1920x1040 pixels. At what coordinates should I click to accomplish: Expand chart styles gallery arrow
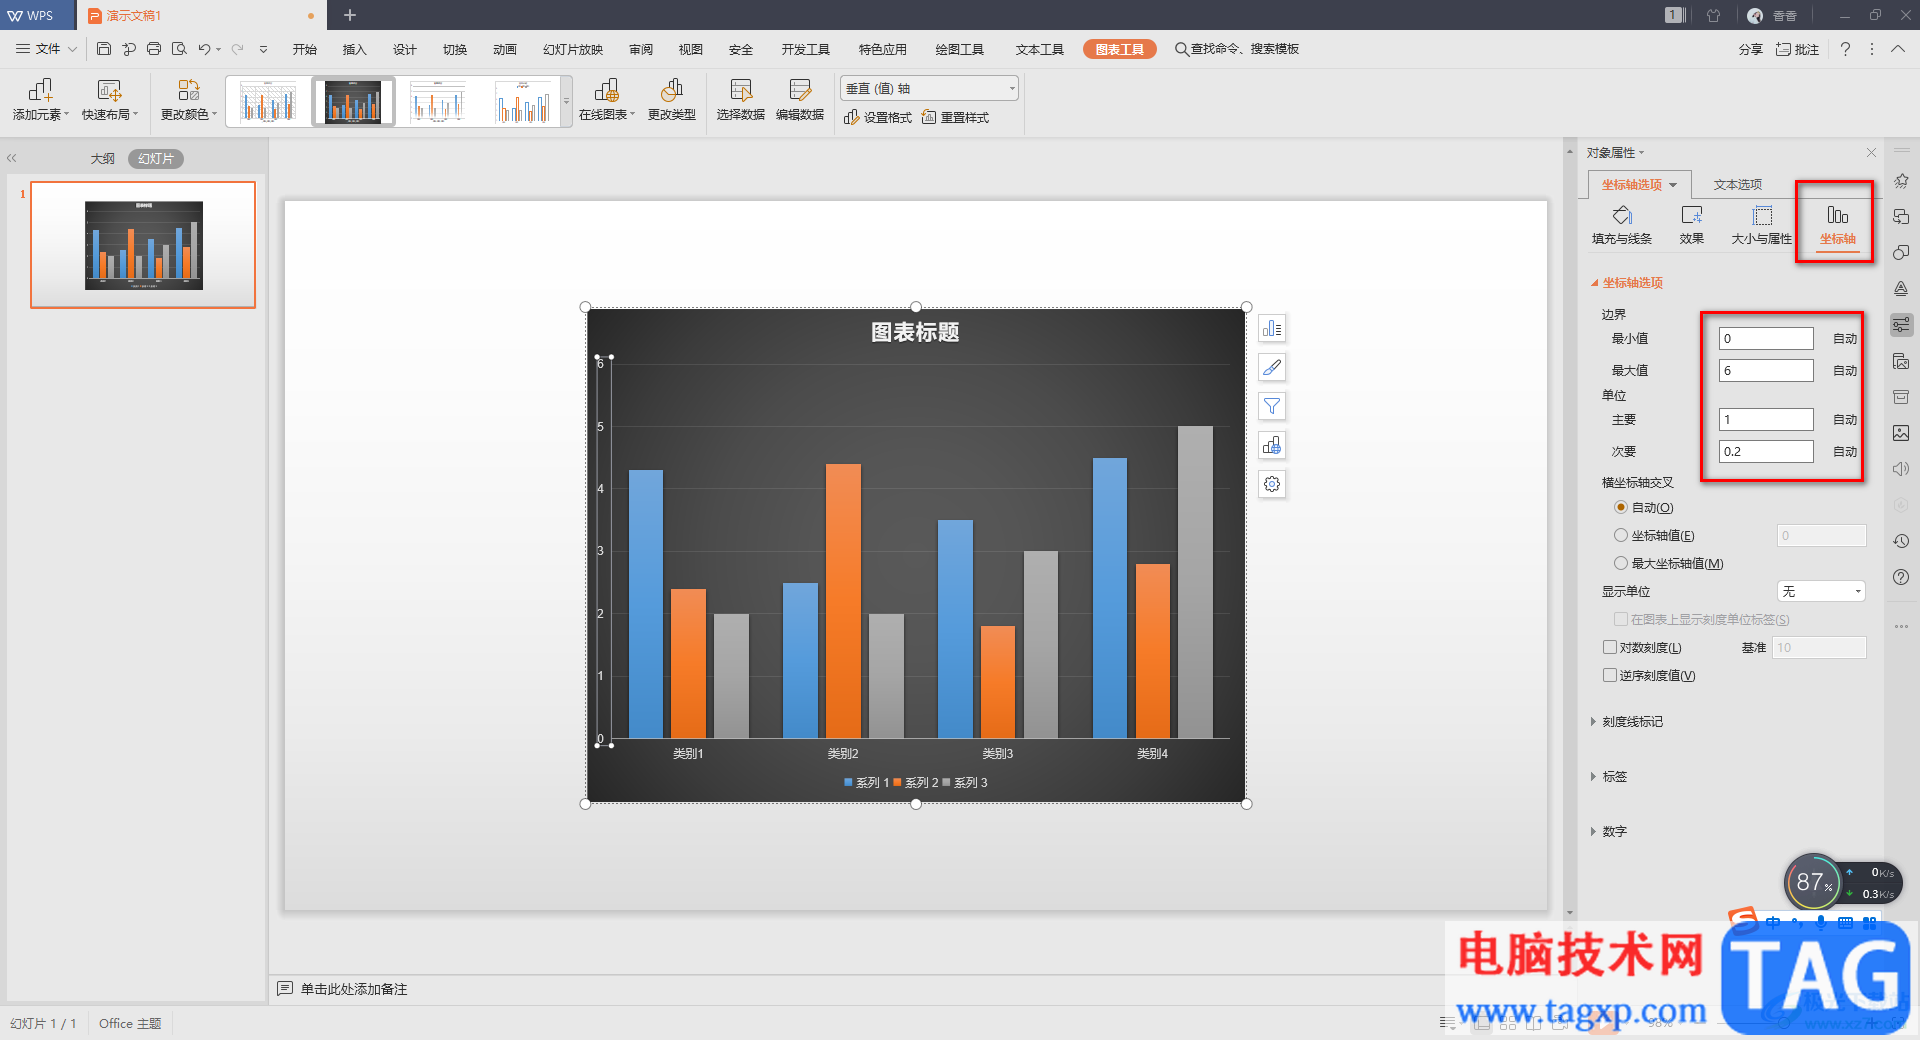click(x=566, y=101)
